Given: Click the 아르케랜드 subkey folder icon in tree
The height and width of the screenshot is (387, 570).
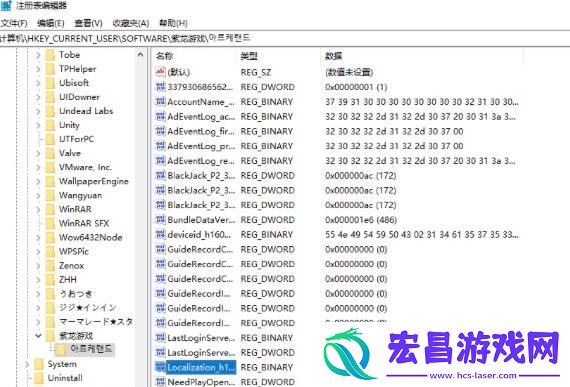Looking at the screenshot, I should tap(61, 350).
